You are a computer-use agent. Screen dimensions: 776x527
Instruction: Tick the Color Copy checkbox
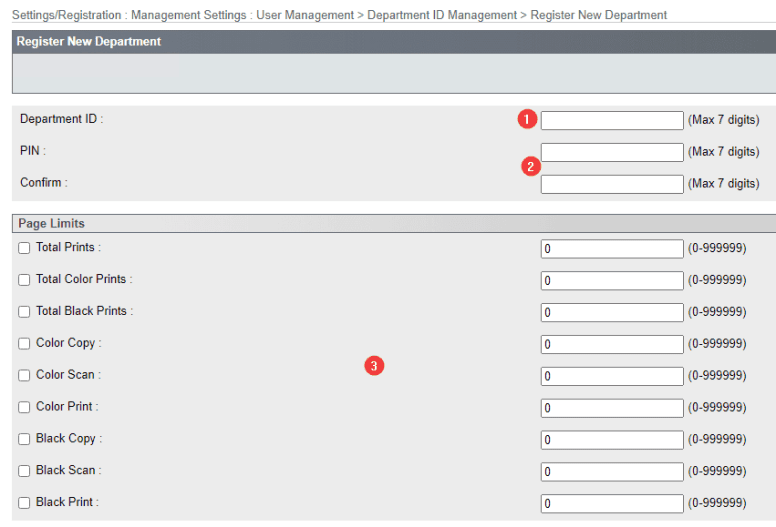[24, 344]
